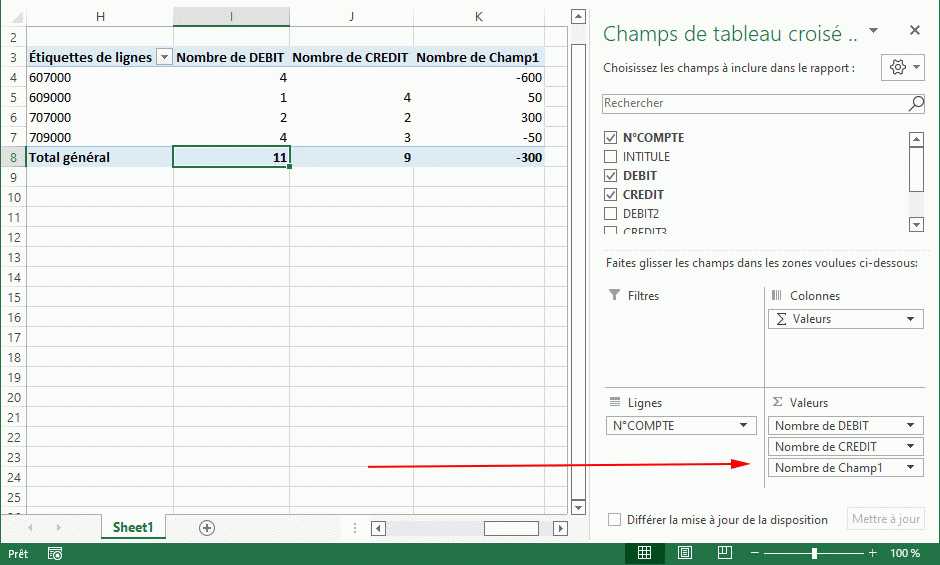940x565 pixels.
Task: Add a new sheet with the plus icon
Action: [207, 528]
